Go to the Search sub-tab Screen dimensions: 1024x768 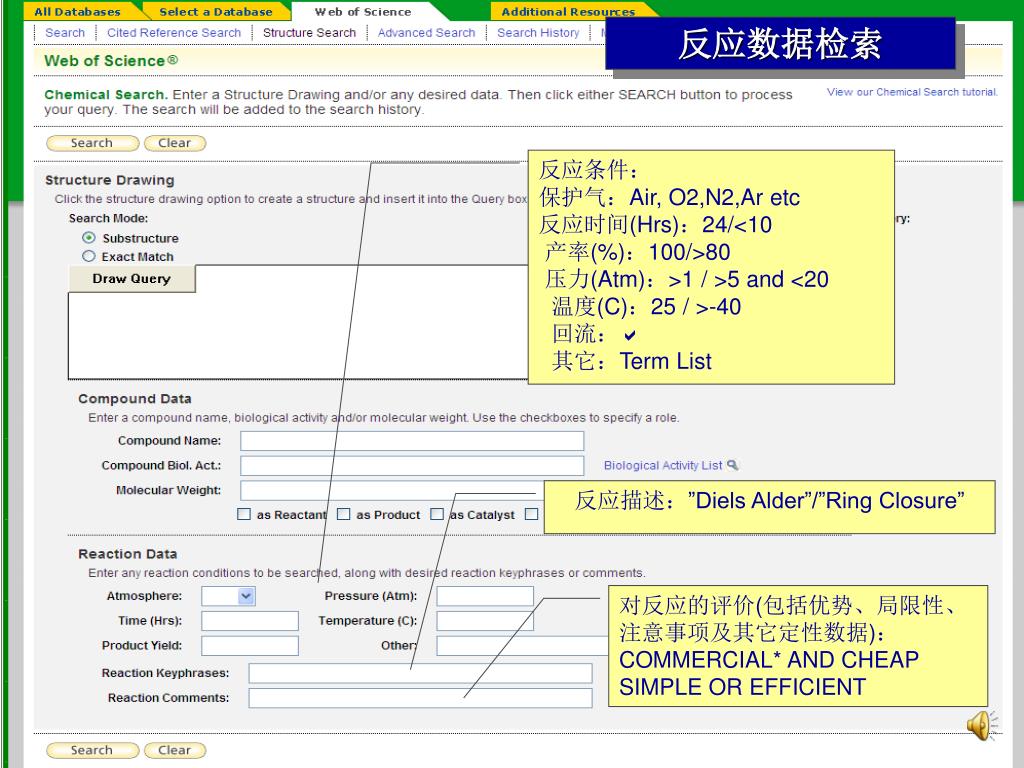coord(65,33)
